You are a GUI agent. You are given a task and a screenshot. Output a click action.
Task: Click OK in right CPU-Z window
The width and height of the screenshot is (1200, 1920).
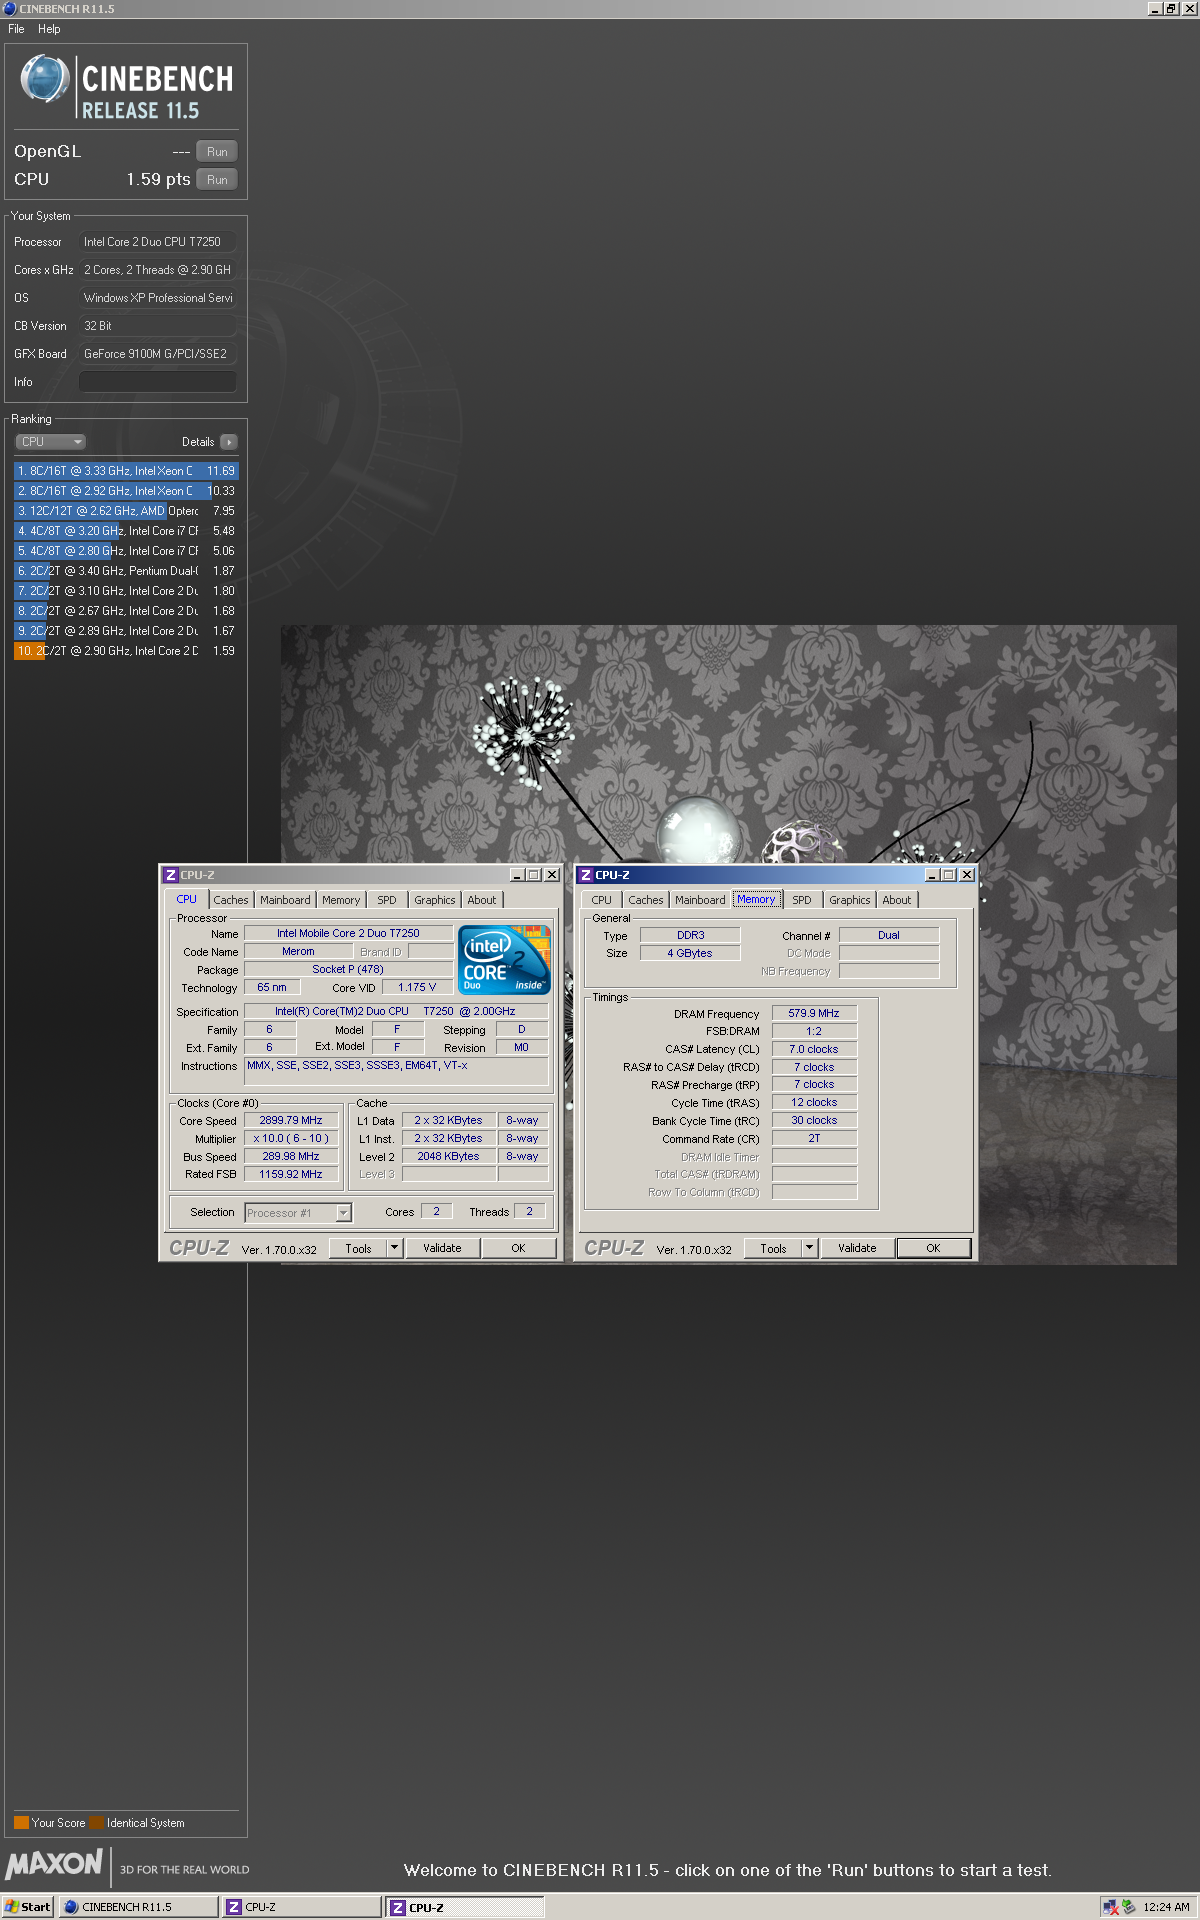(933, 1248)
